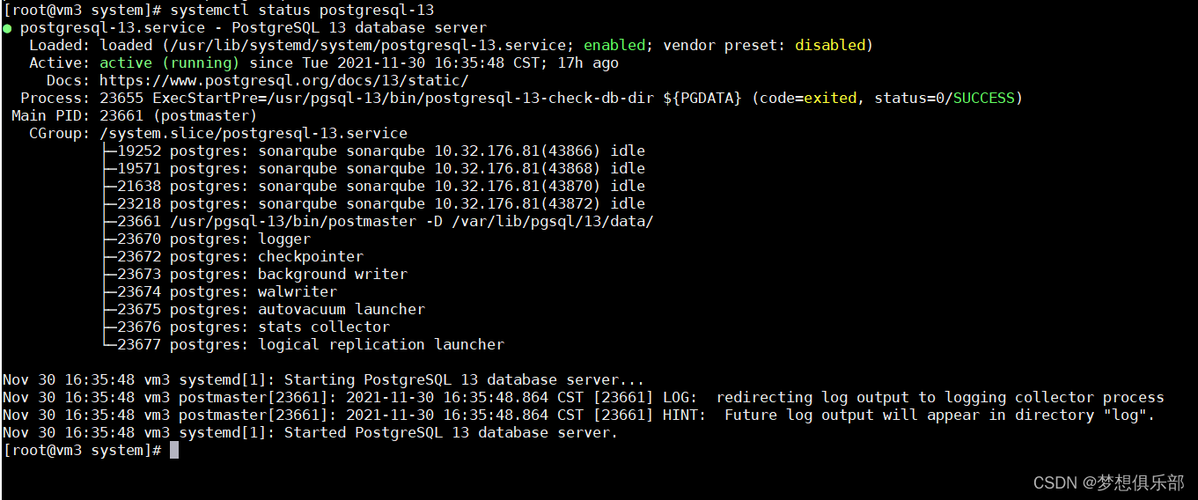Viewport: 1198px width, 500px height.
Task: Click the yellow 'disabled' vendor preset value
Action: [831, 46]
